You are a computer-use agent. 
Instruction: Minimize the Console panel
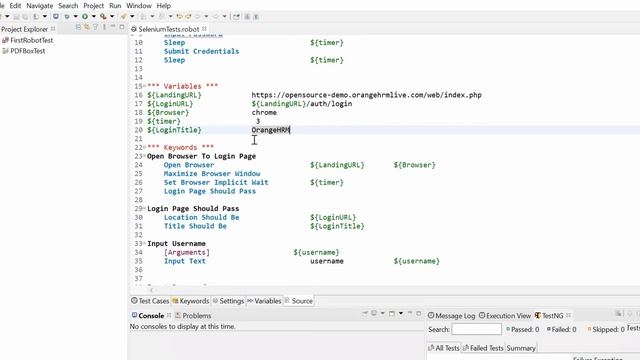click(410, 313)
